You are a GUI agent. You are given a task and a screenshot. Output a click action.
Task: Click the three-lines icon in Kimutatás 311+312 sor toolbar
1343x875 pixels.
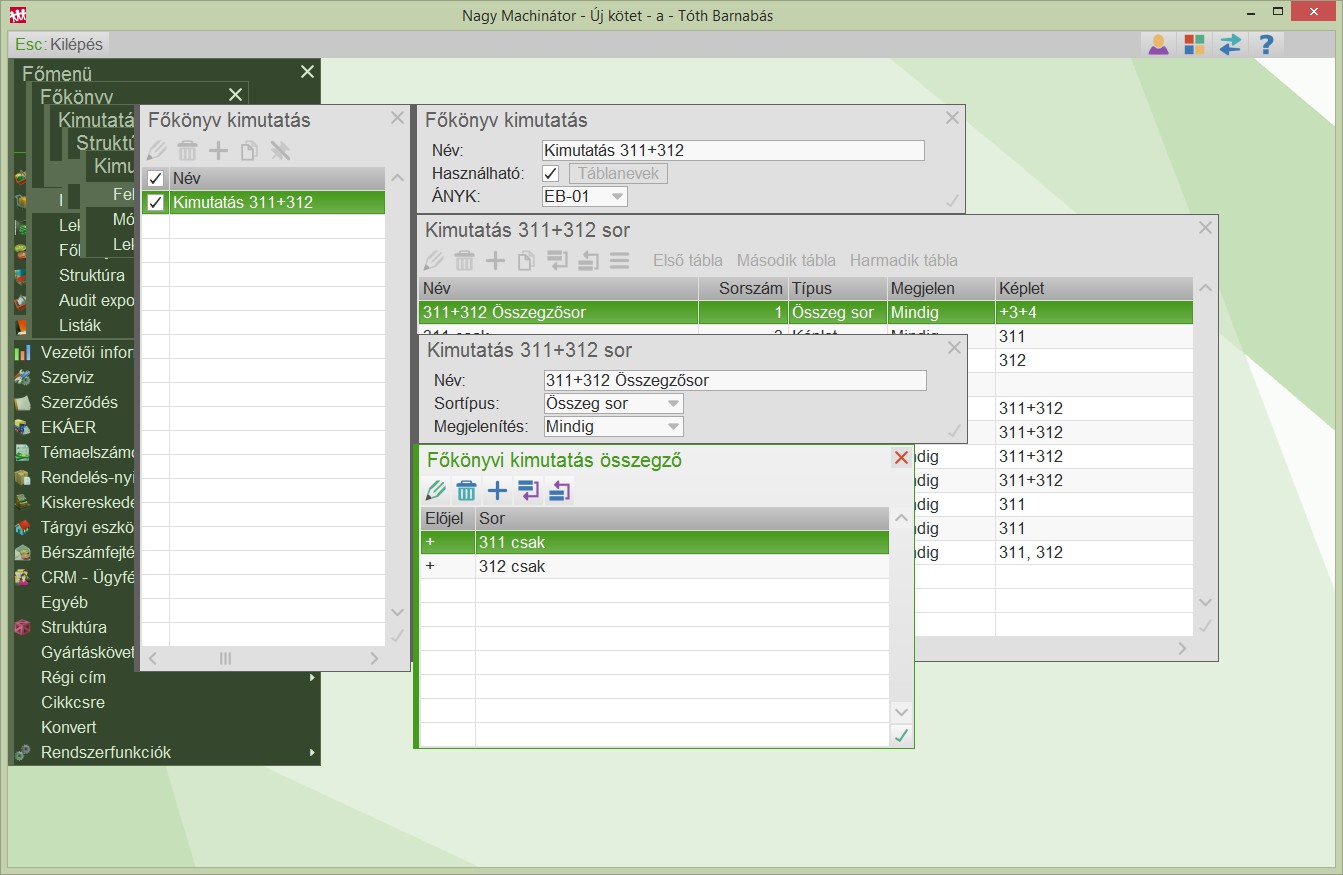(619, 261)
